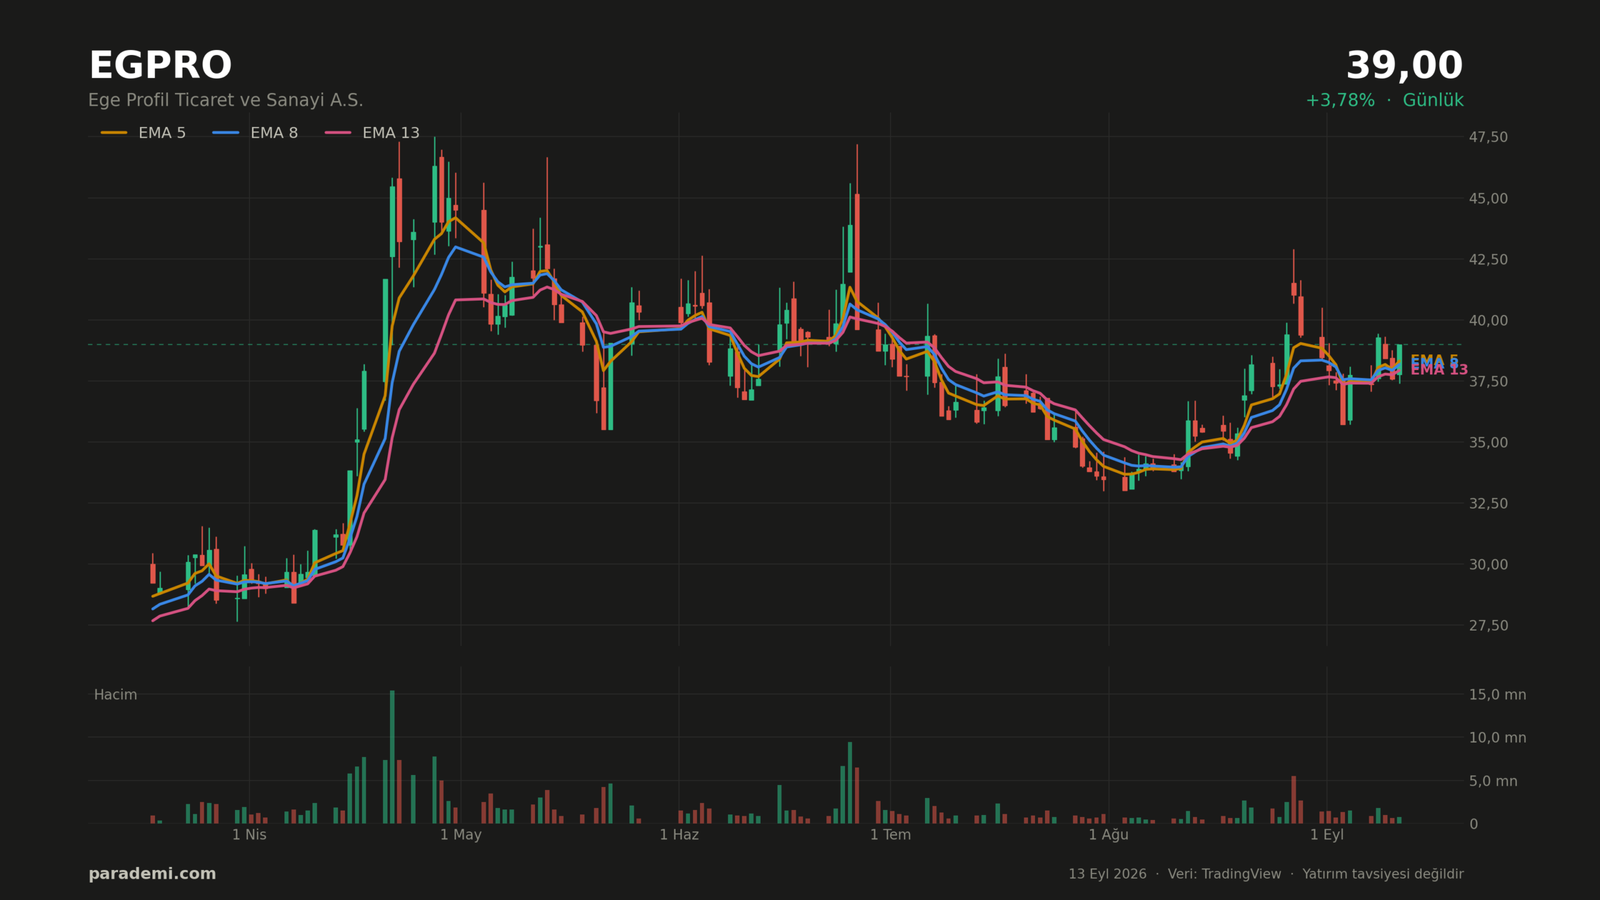Click the pink 'EMA 13' label at the chart's right edge

click(1439, 370)
